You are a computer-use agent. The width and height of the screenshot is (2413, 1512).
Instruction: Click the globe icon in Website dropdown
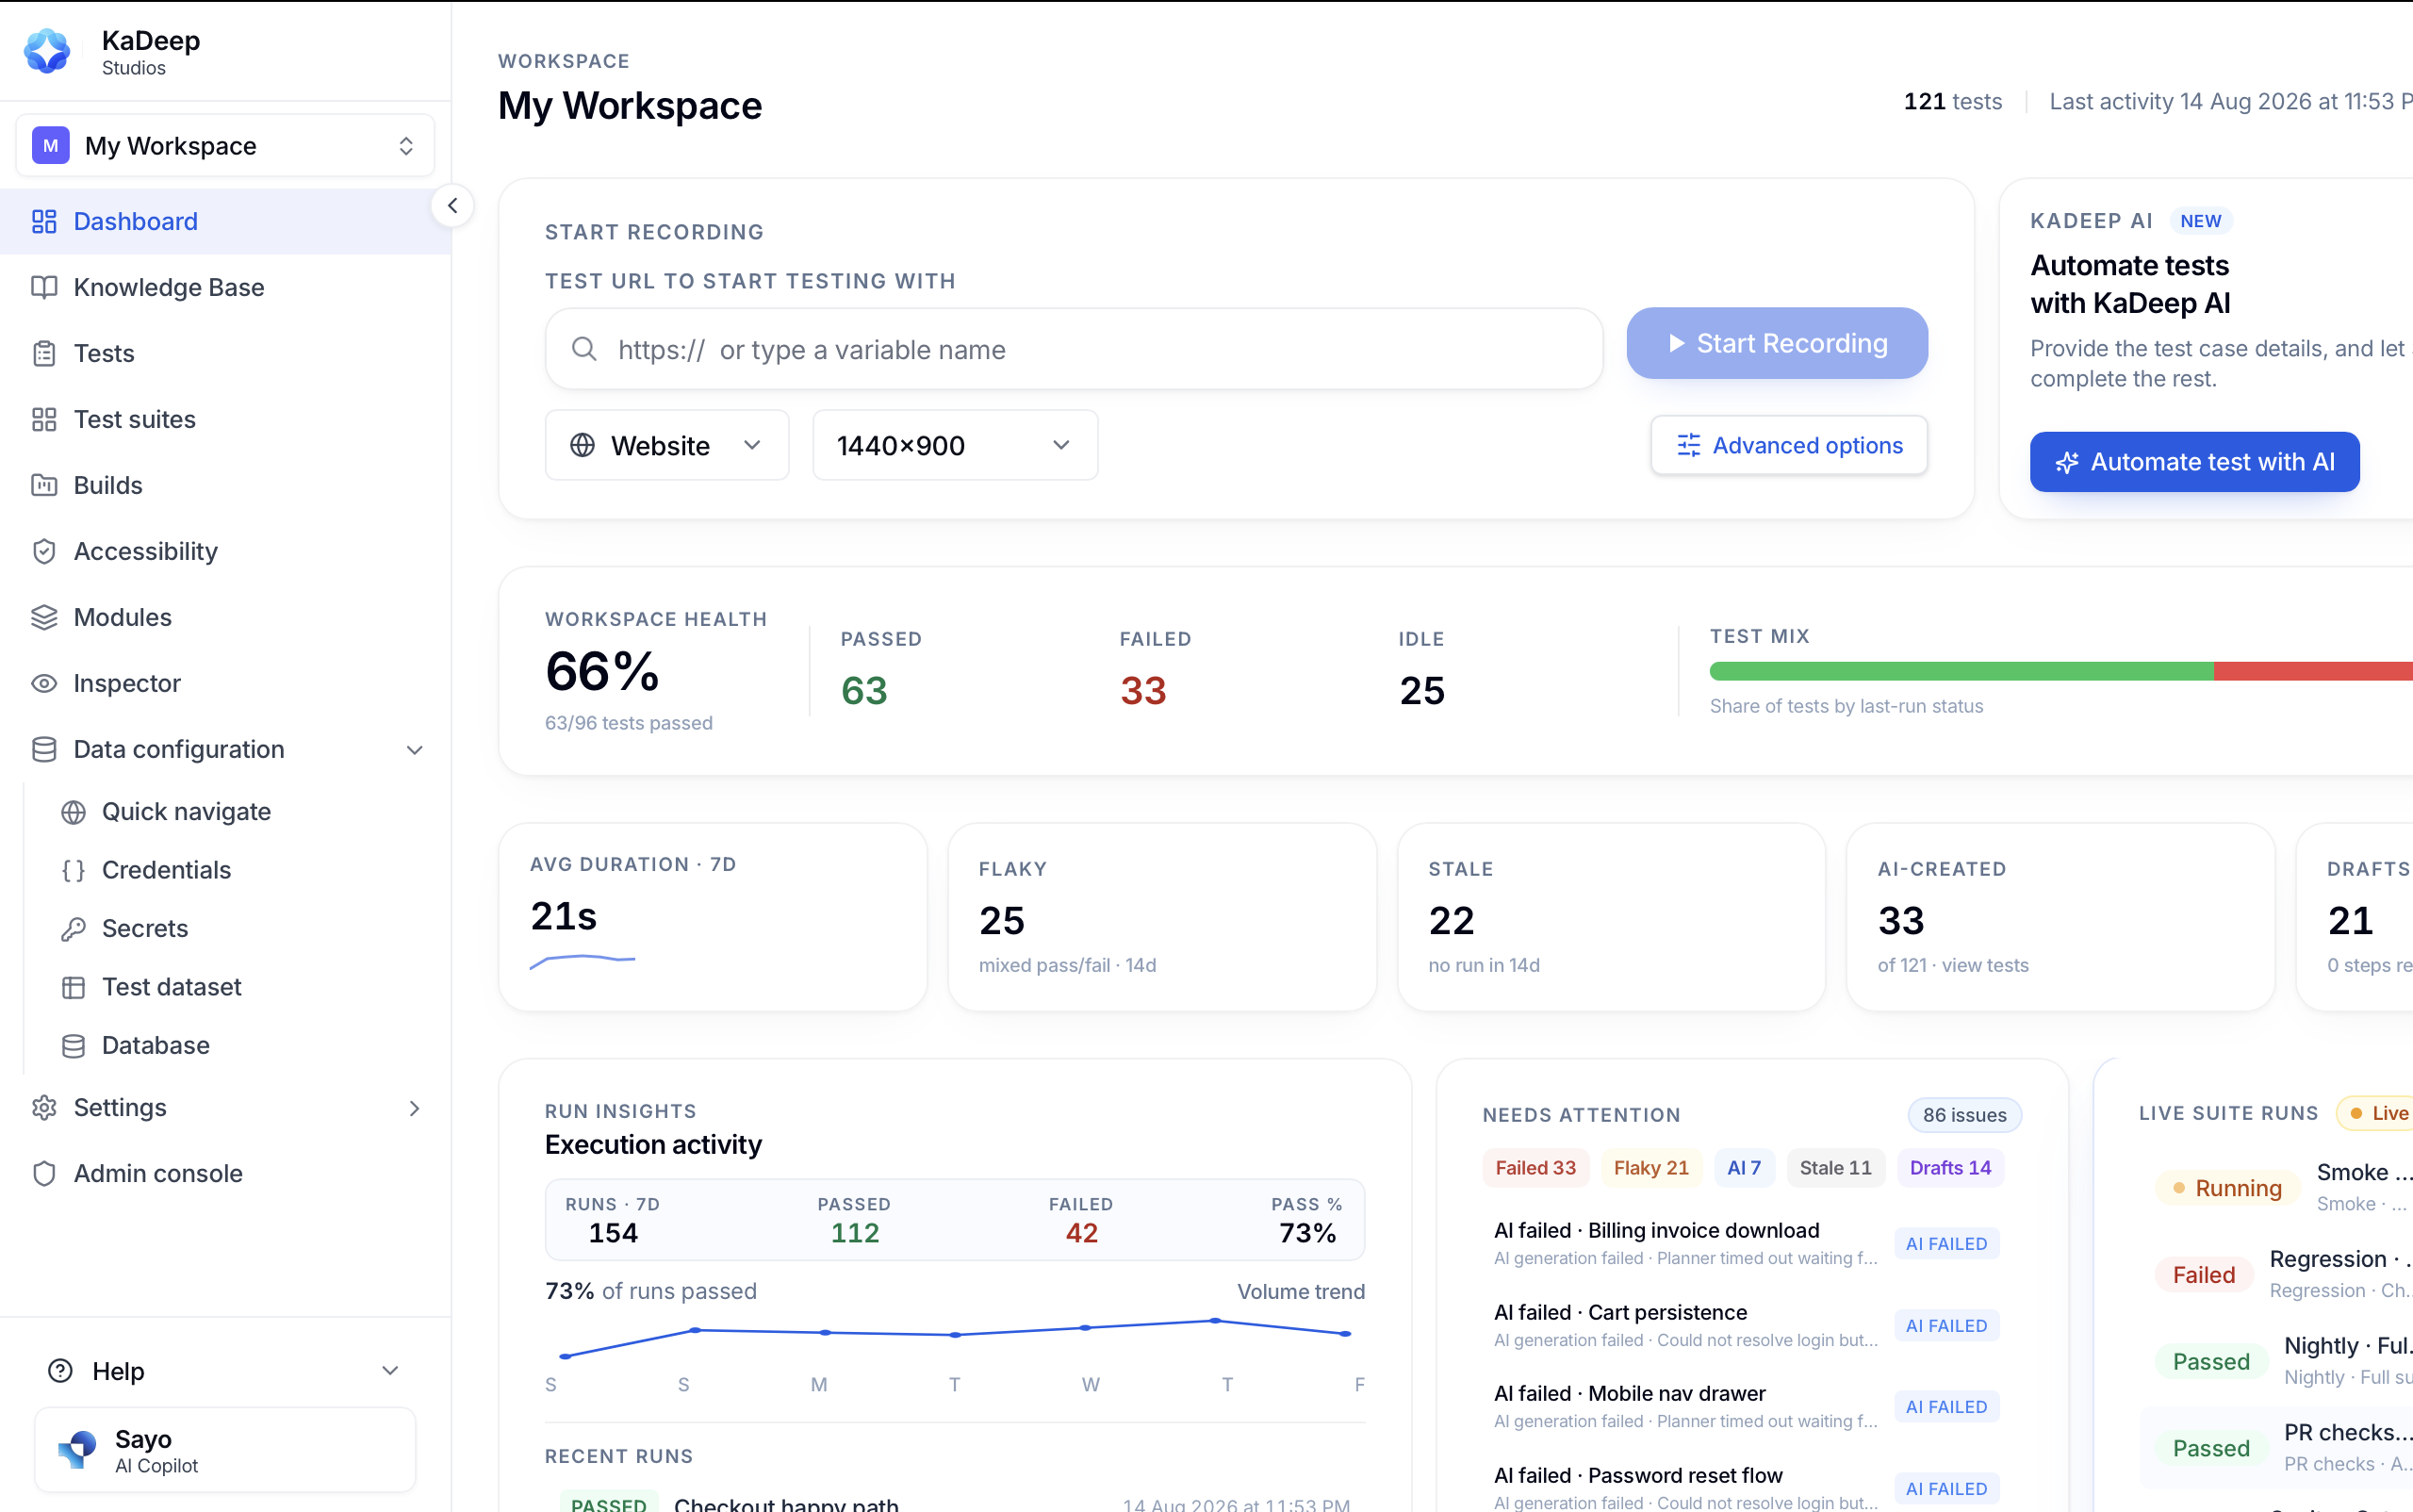582,445
